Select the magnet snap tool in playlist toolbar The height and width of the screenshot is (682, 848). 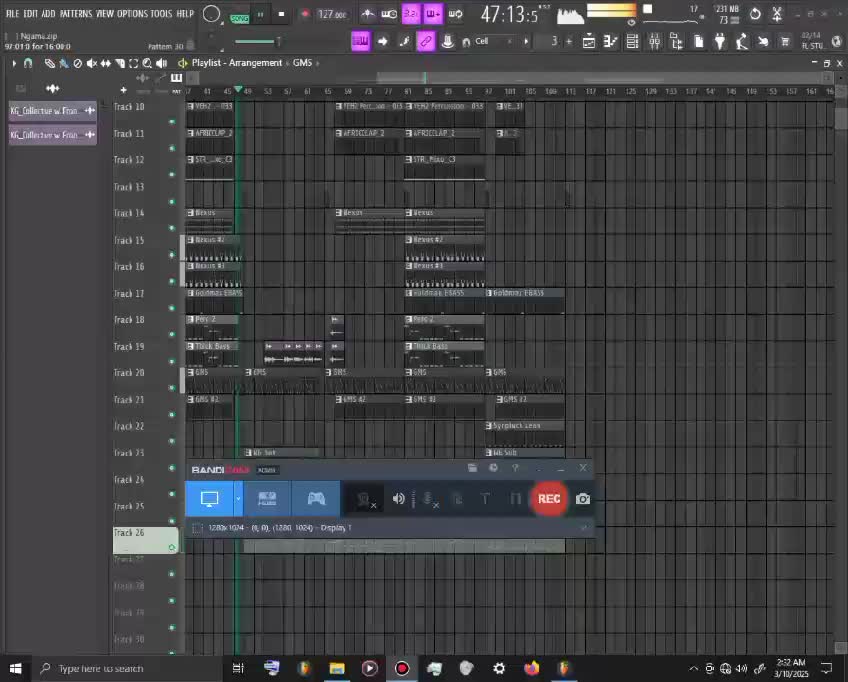point(28,63)
